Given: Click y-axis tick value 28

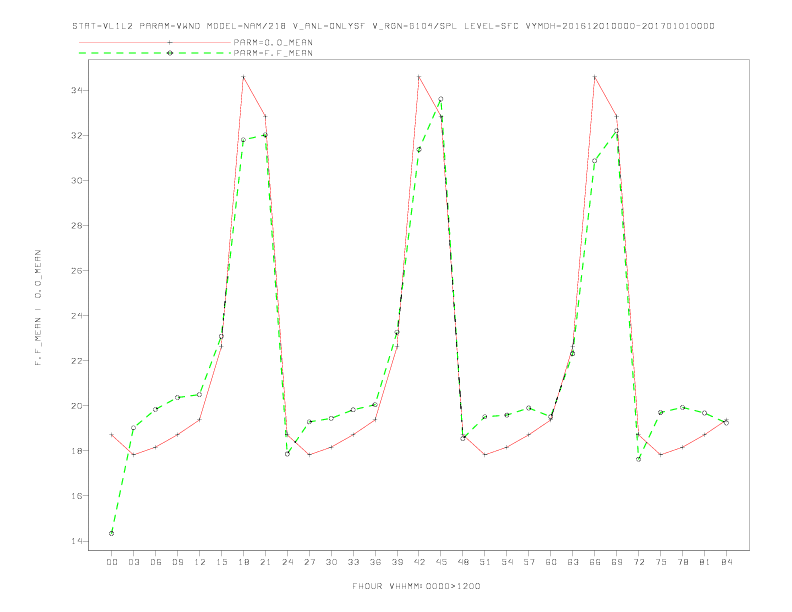Looking at the screenshot, I should pyautogui.click(x=77, y=225).
